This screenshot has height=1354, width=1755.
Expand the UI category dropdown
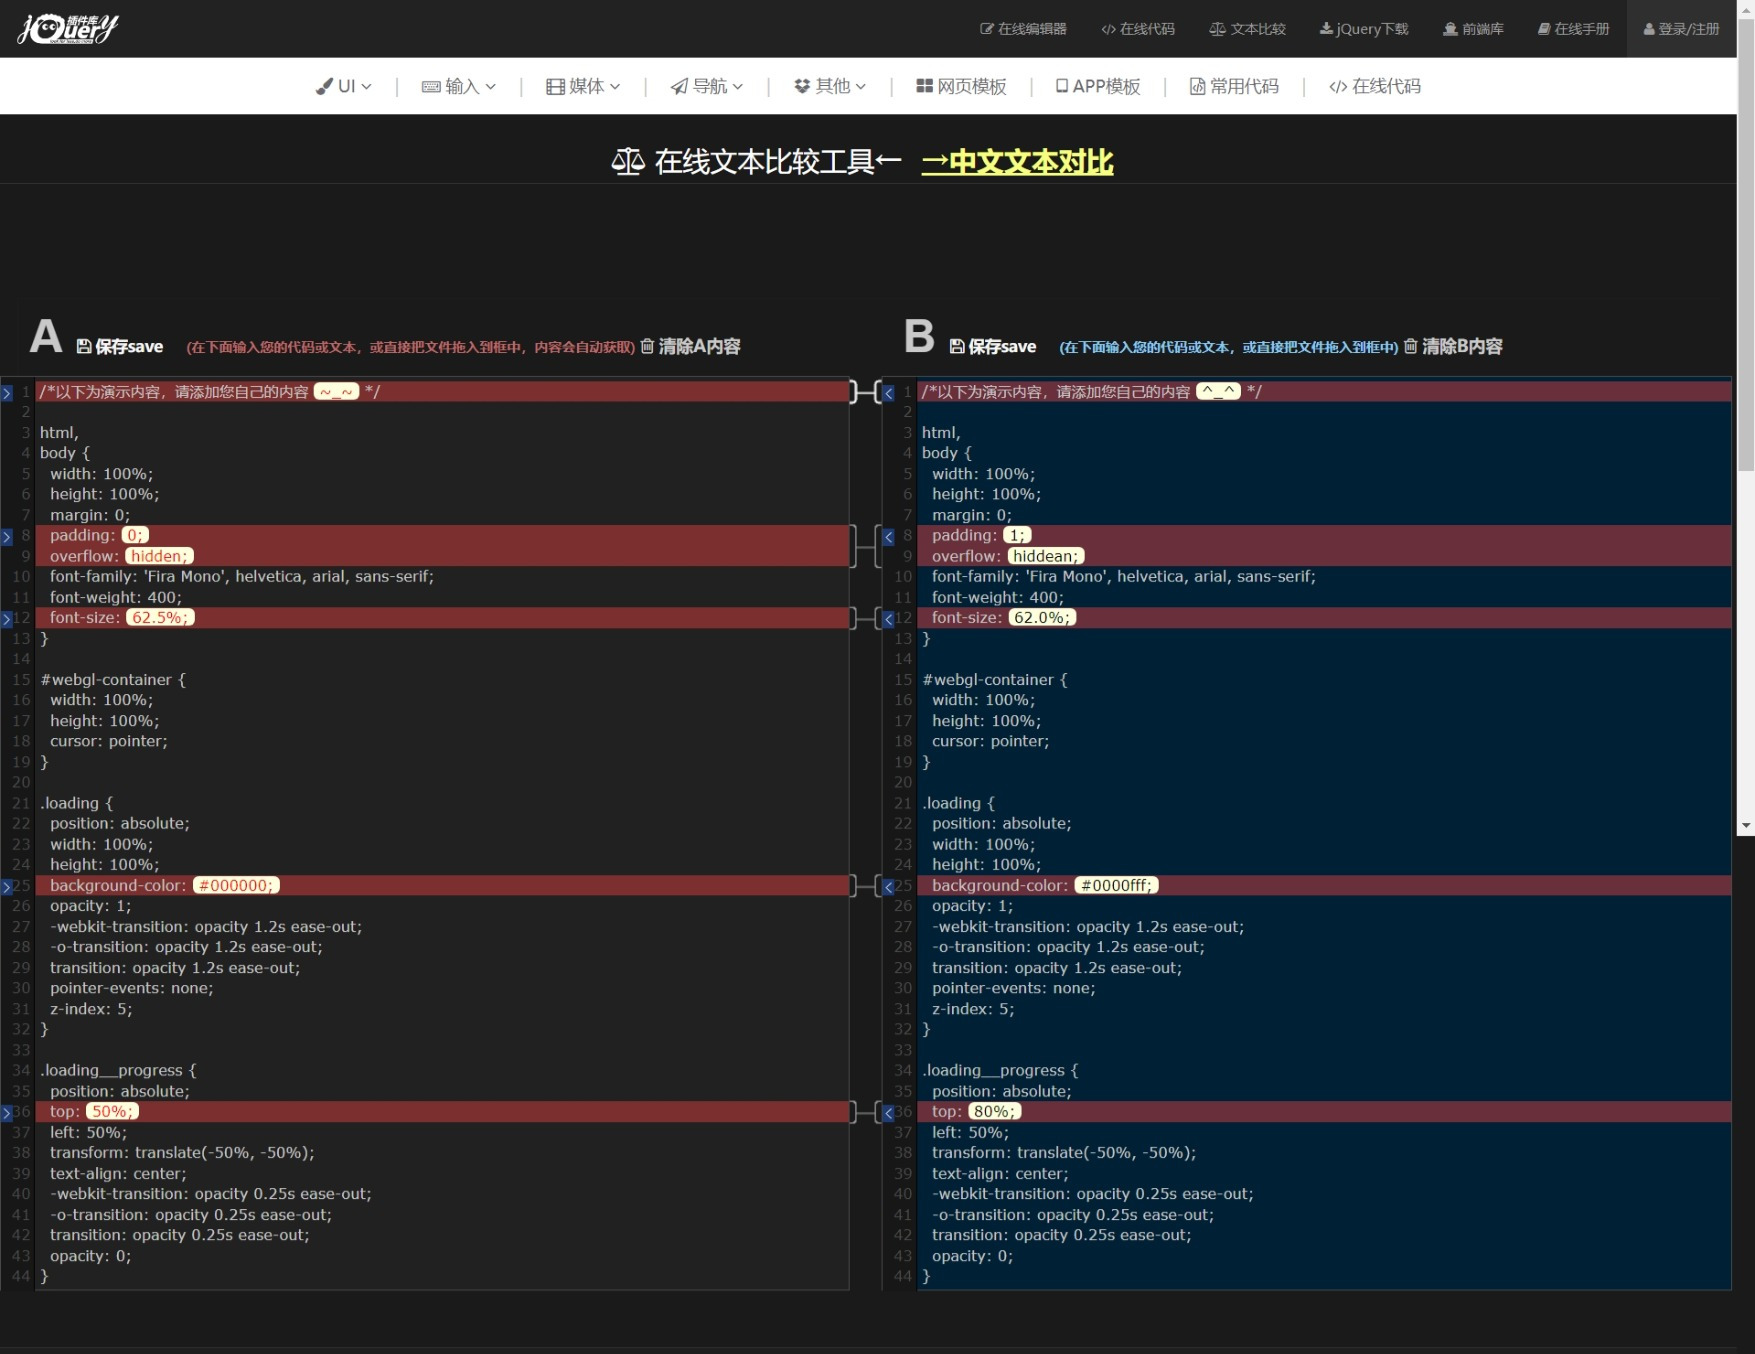click(344, 86)
